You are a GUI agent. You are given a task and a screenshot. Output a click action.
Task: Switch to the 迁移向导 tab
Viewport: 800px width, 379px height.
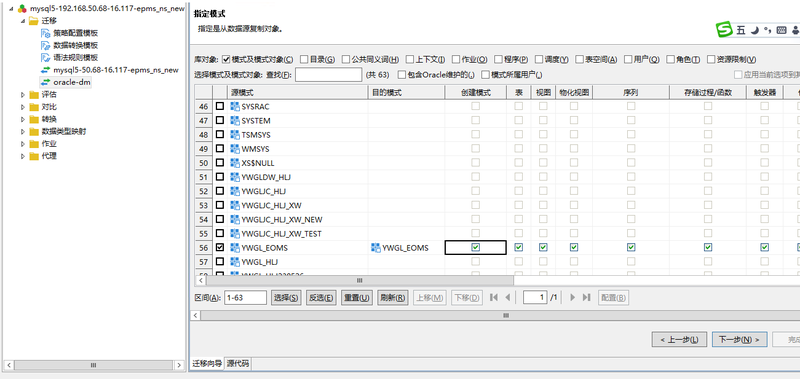(207, 364)
